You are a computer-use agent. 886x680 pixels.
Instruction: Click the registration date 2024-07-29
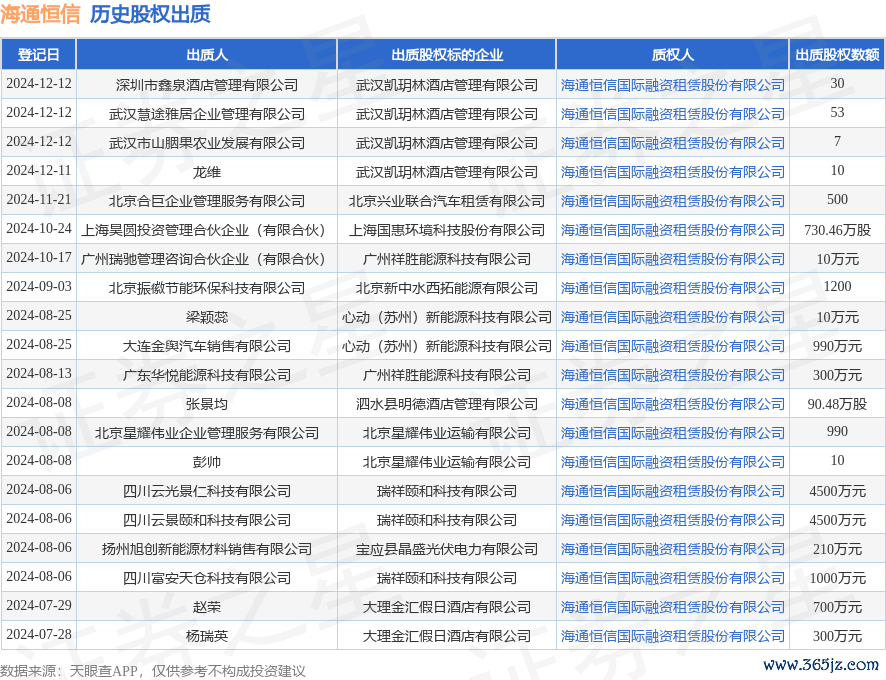pyautogui.click(x=39, y=605)
